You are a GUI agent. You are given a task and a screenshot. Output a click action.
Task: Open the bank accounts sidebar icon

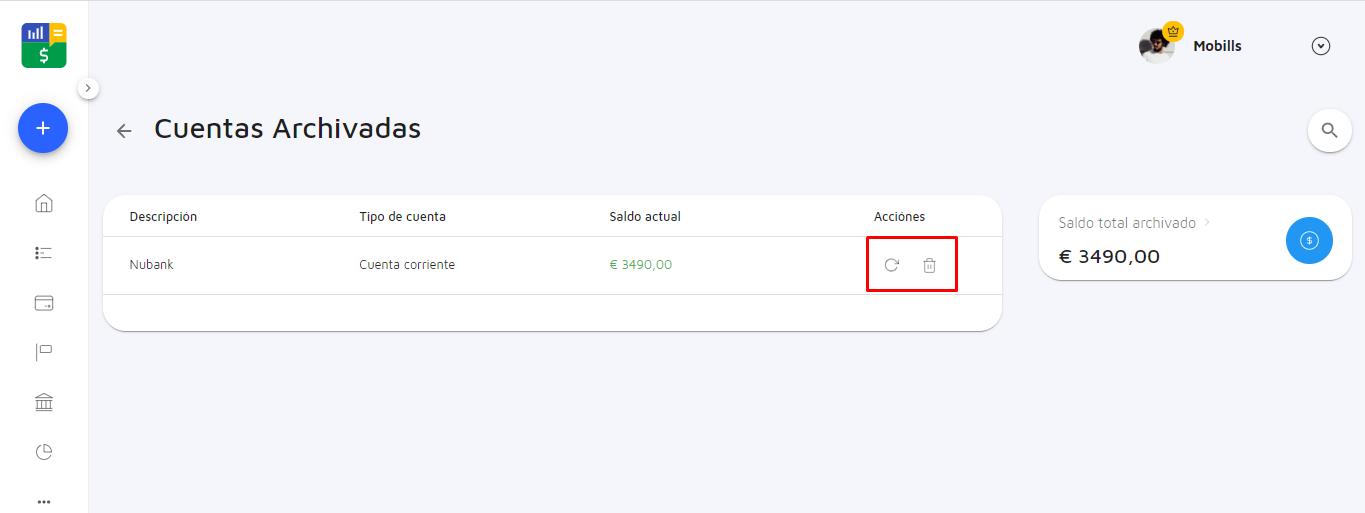tap(44, 402)
